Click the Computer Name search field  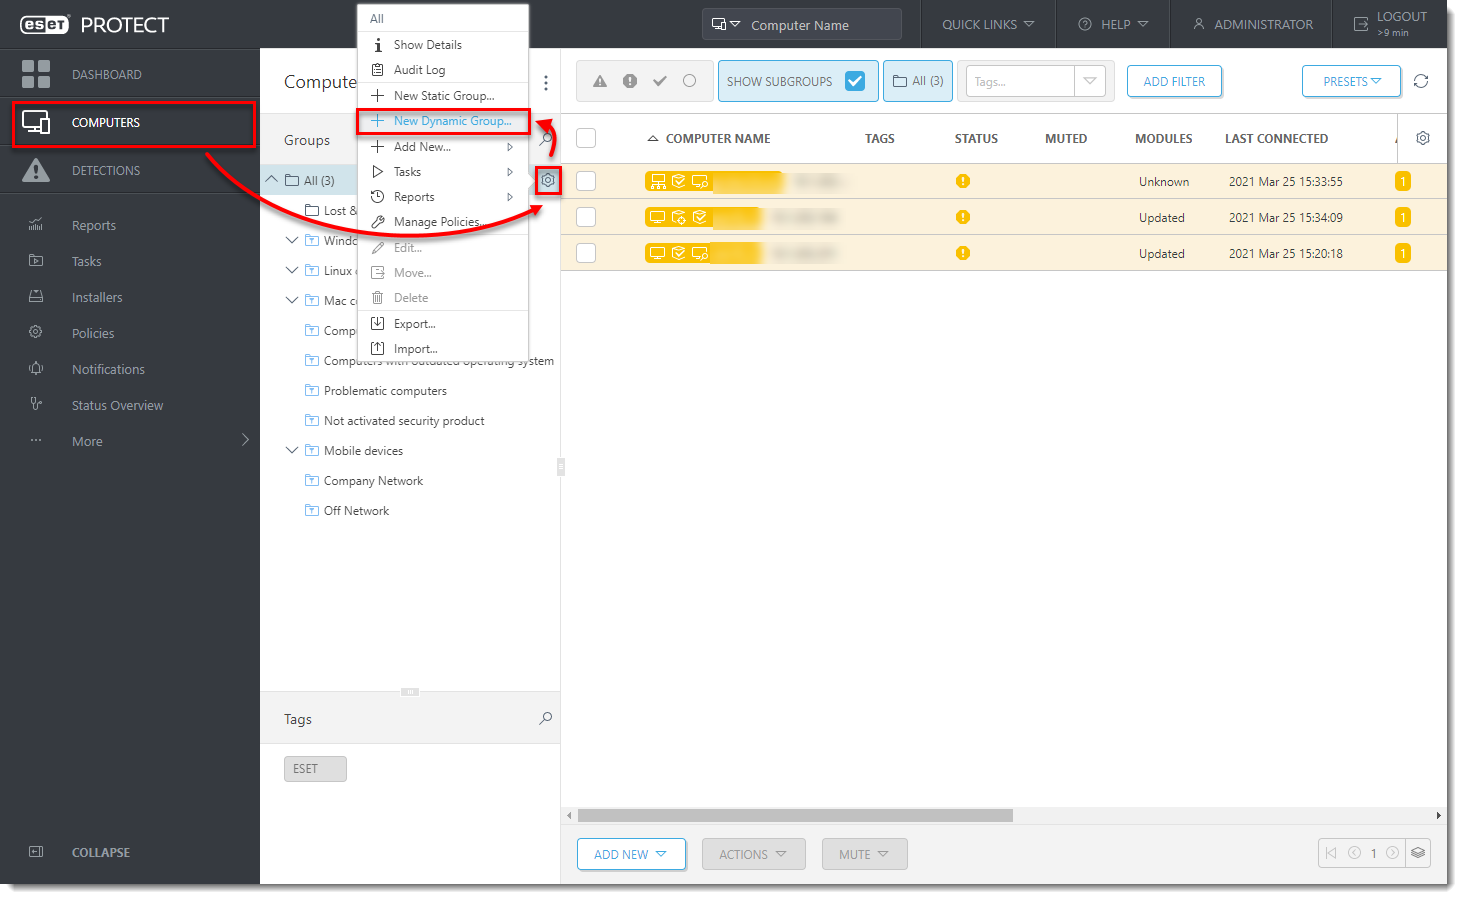[x=822, y=25]
